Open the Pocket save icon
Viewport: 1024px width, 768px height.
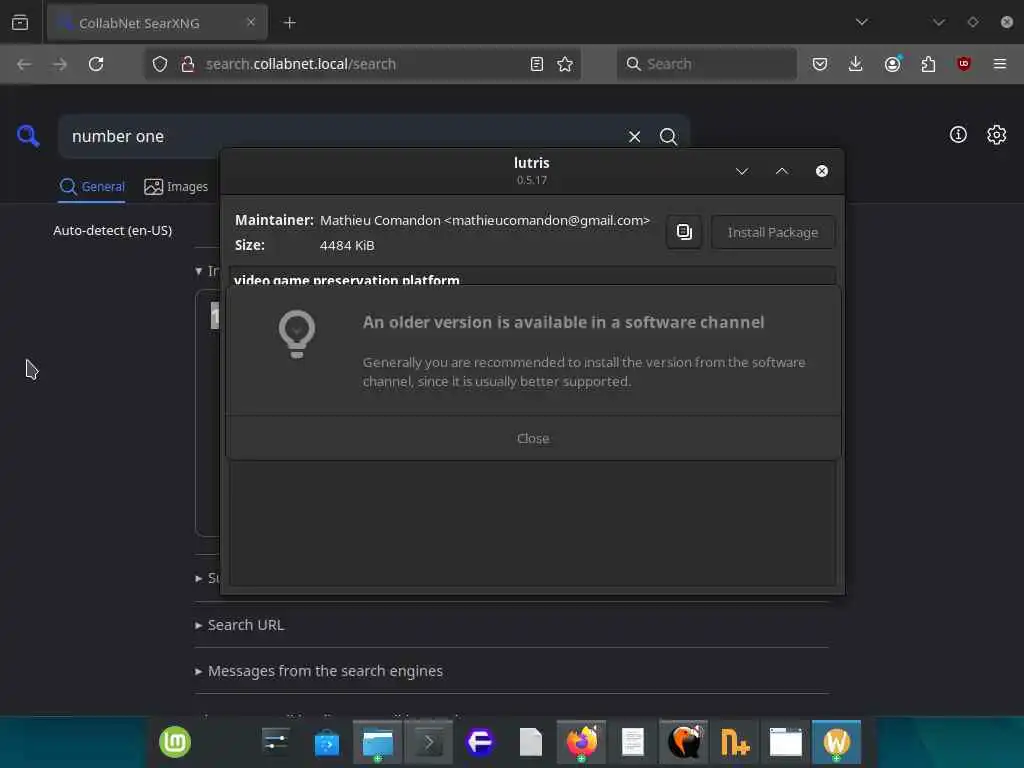(820, 64)
